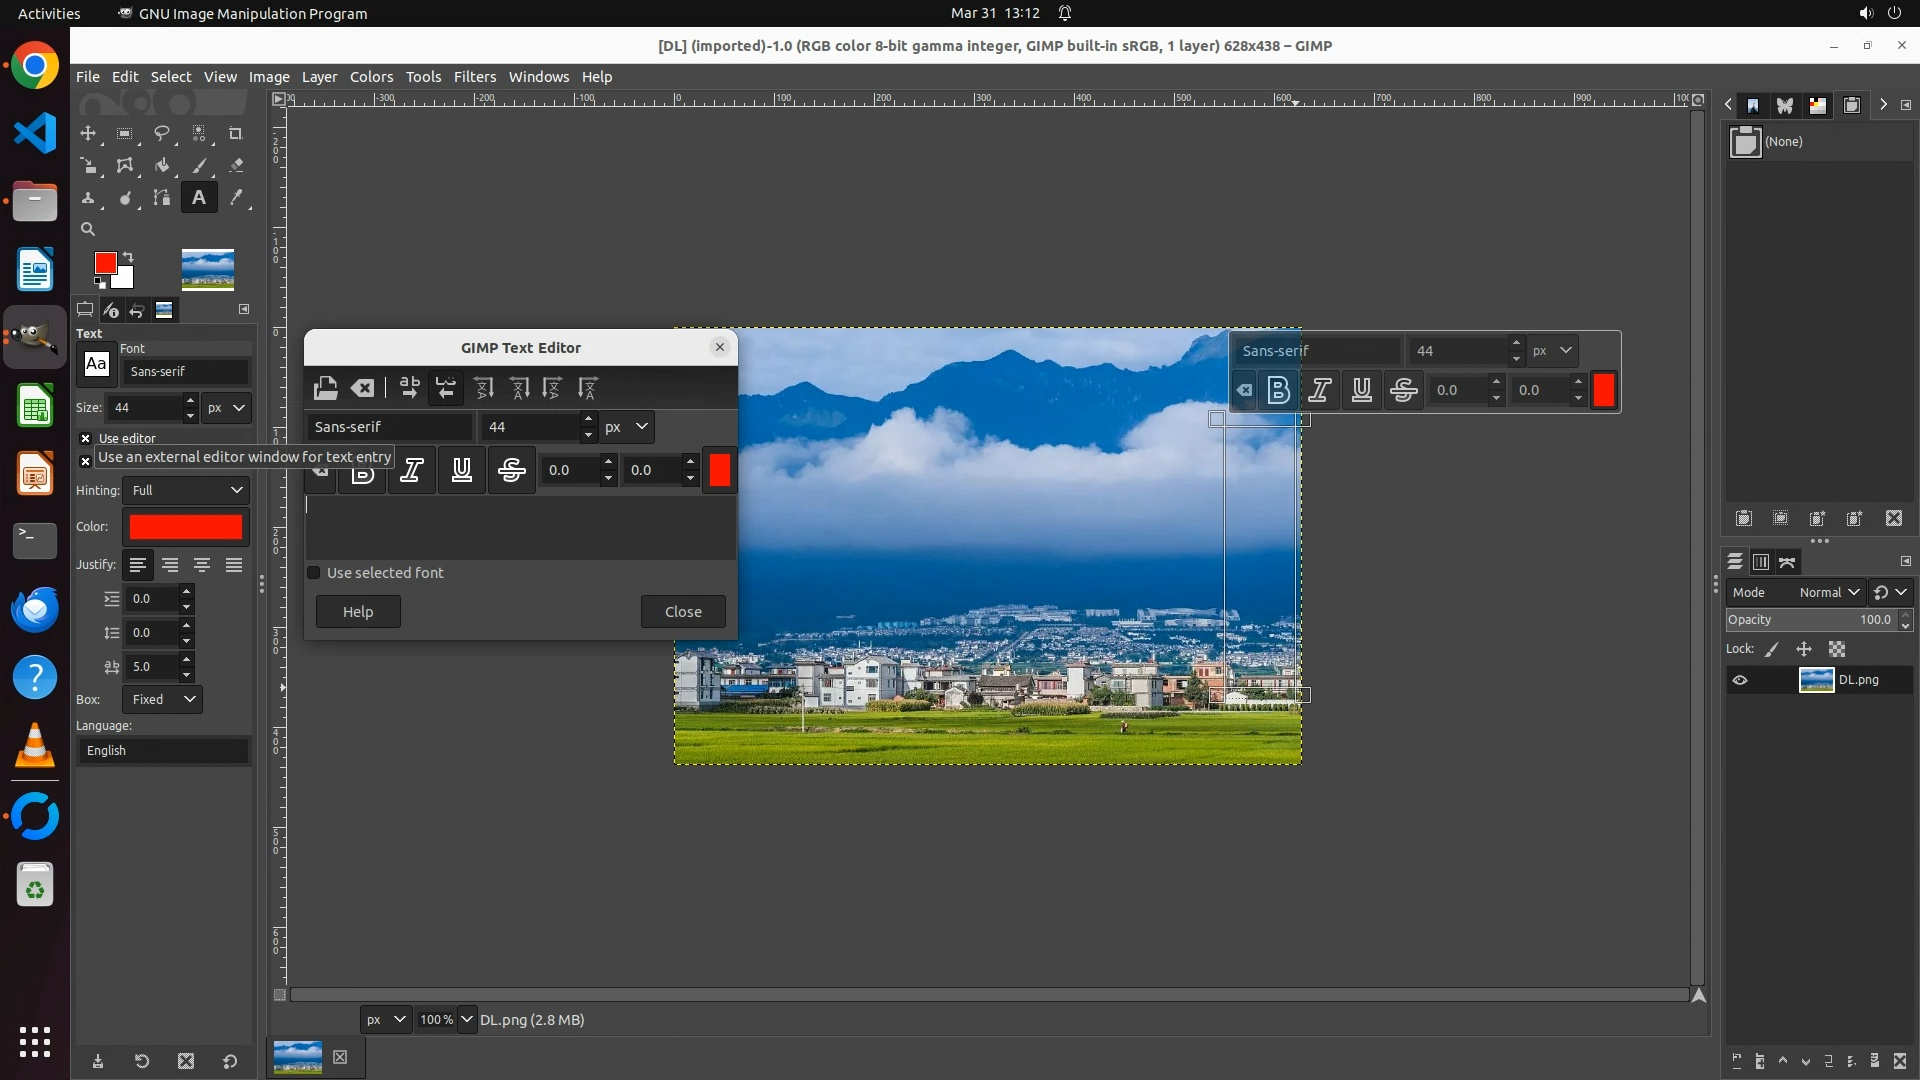Viewport: 1920px width, 1080px height.
Task: Toggle Bold in on-canvas text toolbar
Action: (1278, 391)
